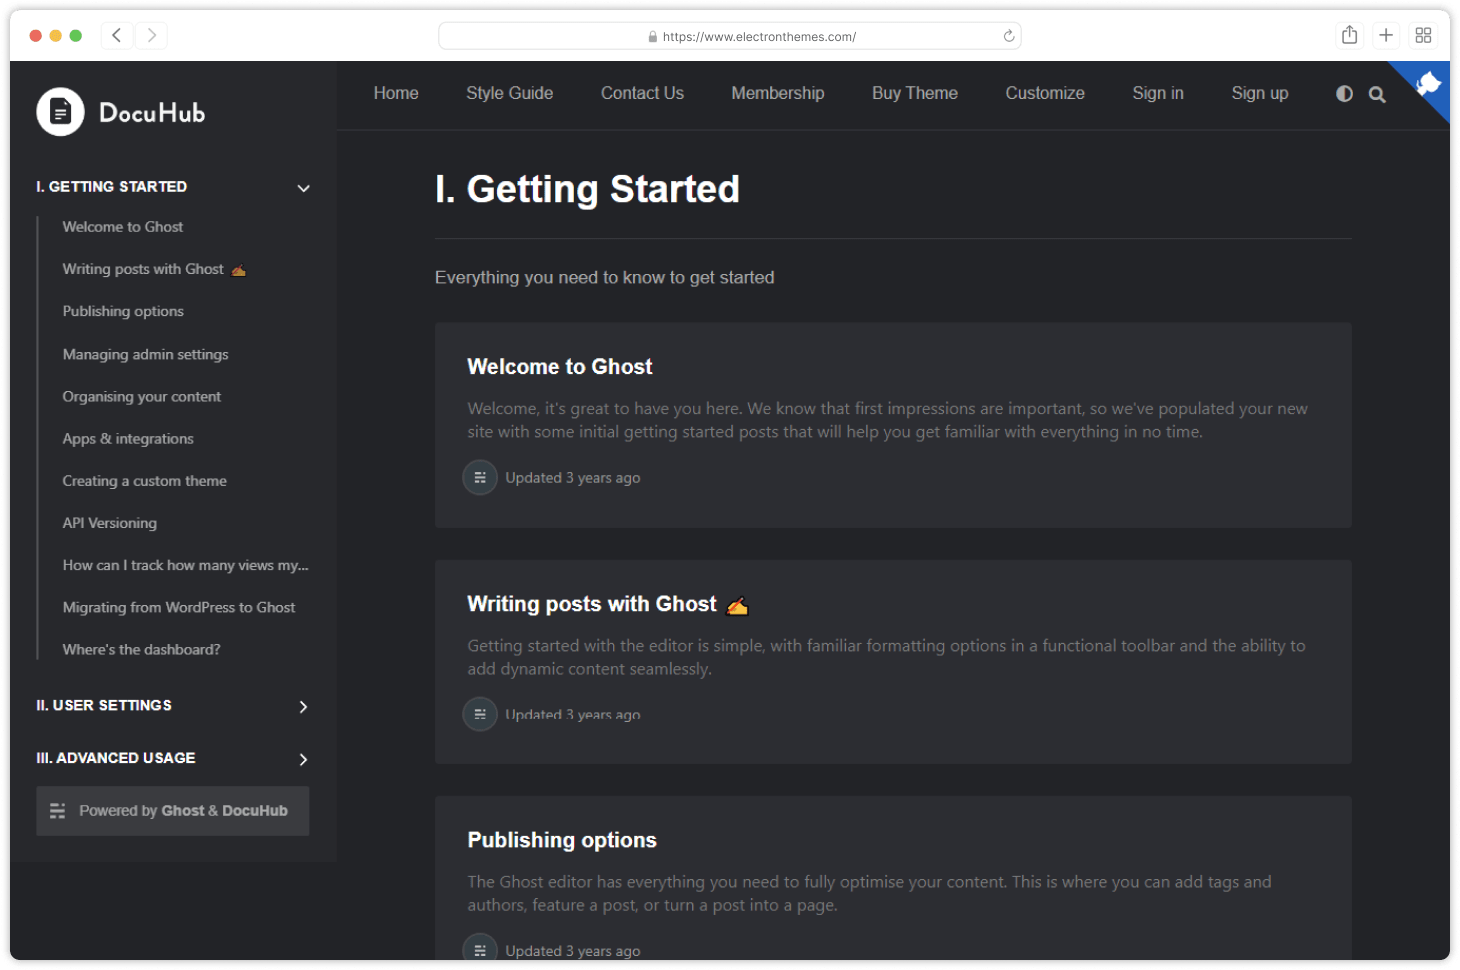Open Organising your content in the sidebar
This screenshot has width=1460, height=970.
(x=142, y=396)
